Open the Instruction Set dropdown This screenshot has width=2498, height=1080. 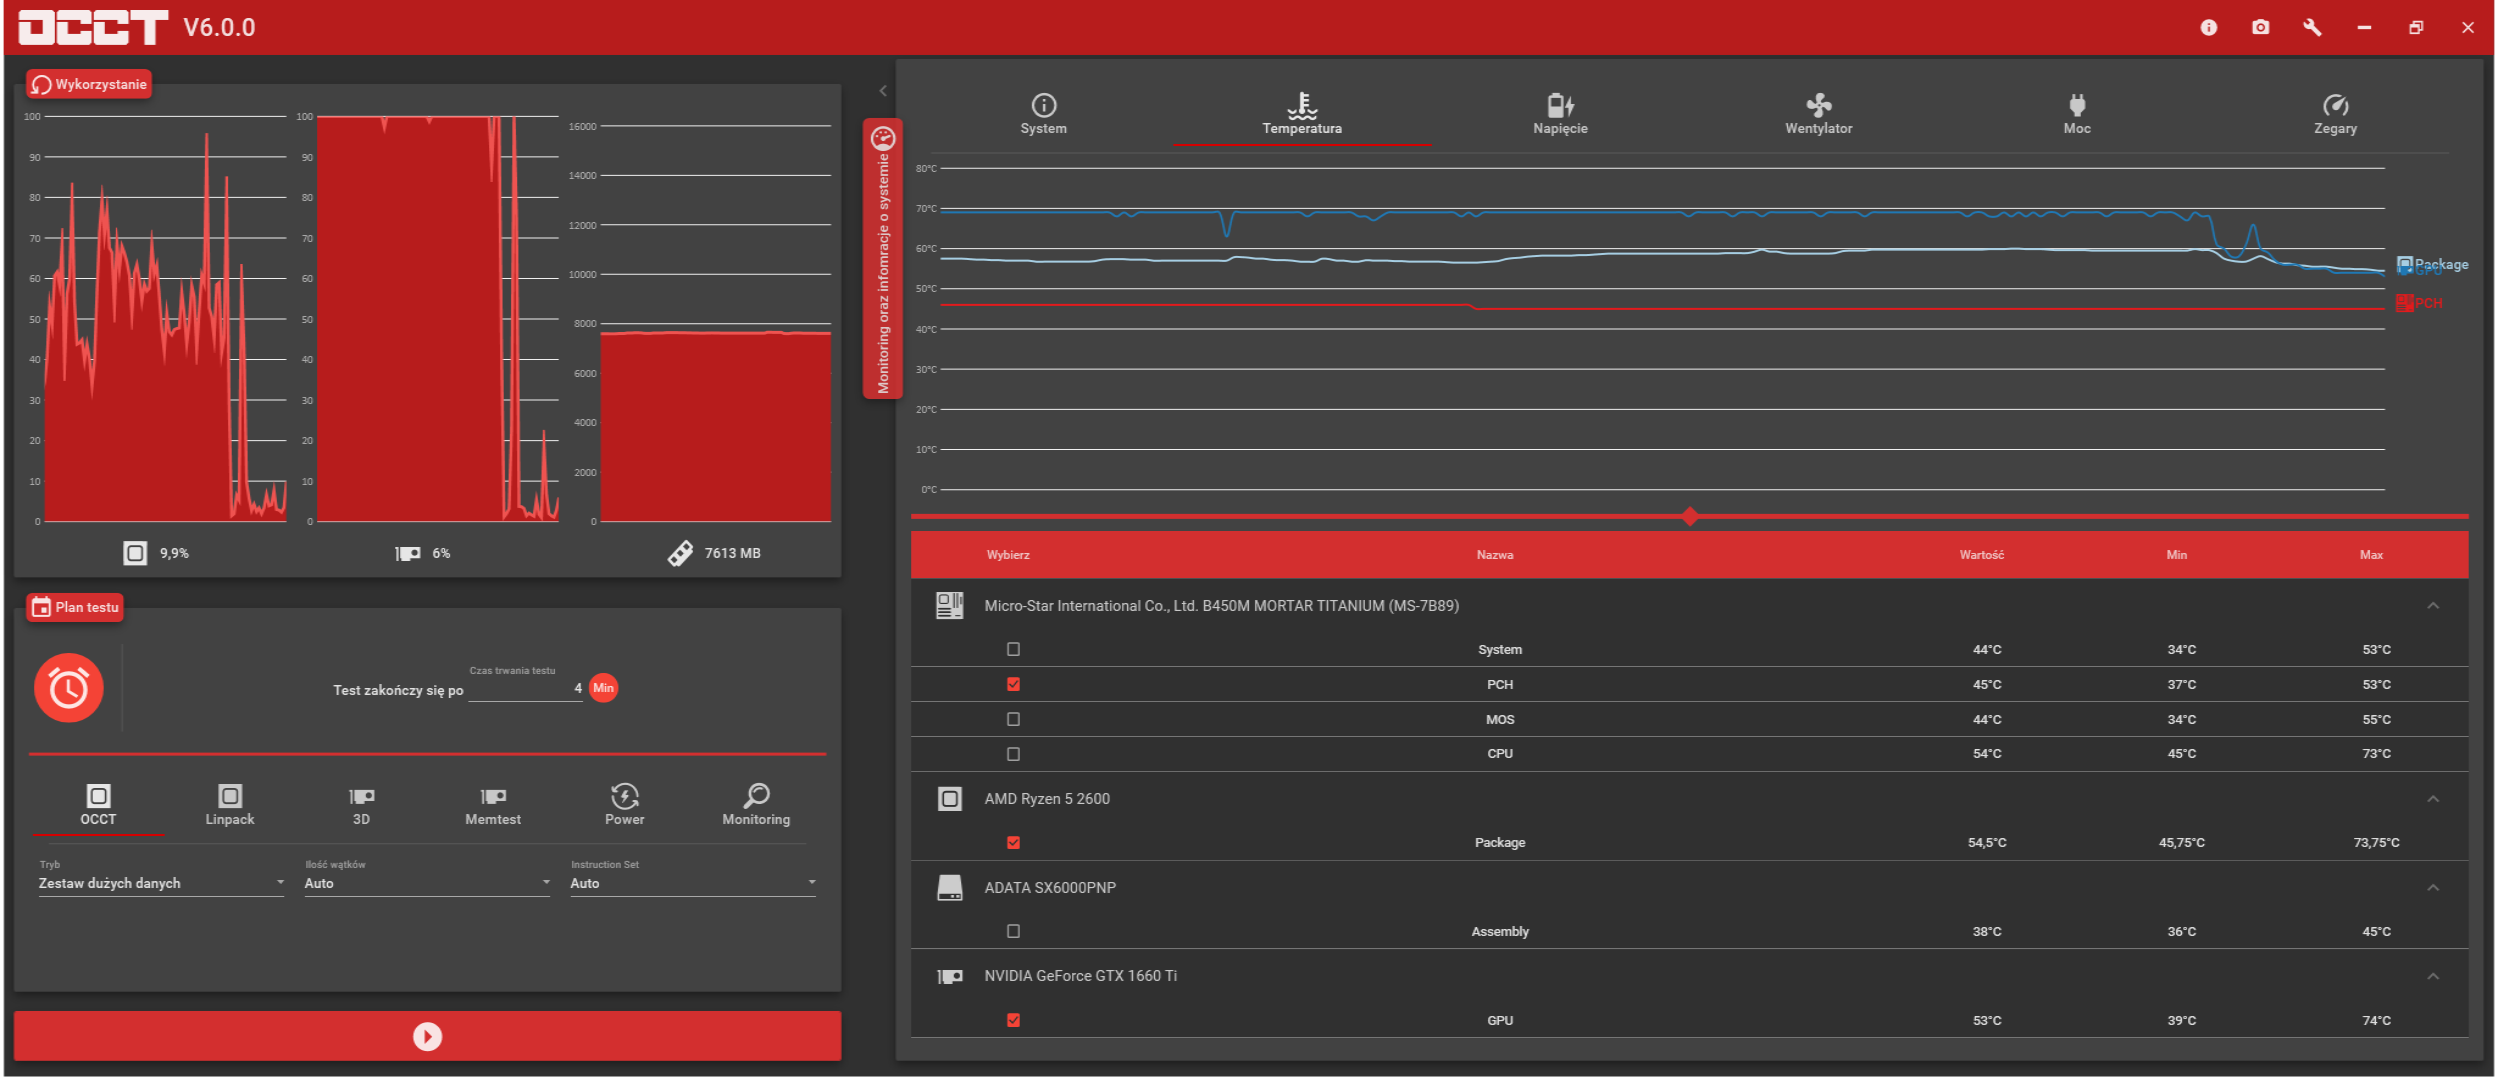[x=692, y=883]
